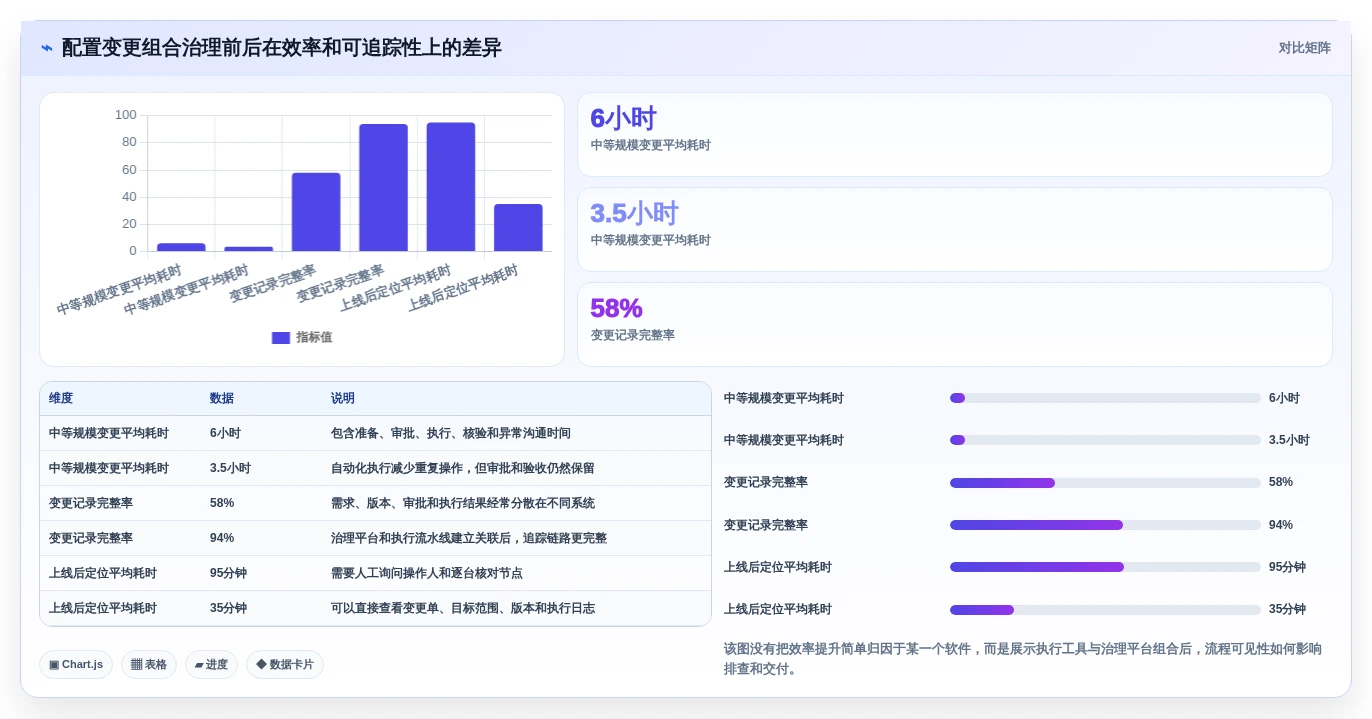Click 中等规模变更平均耗时 in the 6小时 table row
The width and height of the screenshot is (1372, 719).
[x=109, y=433]
